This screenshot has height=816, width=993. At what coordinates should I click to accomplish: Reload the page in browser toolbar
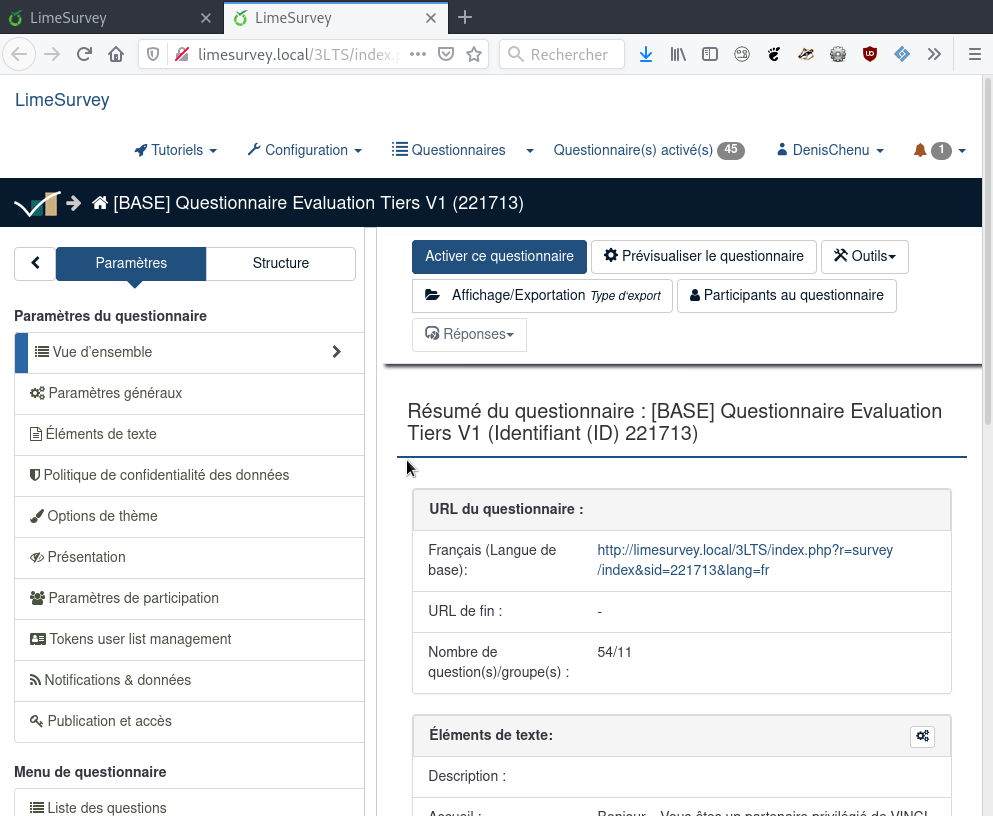pyautogui.click(x=84, y=54)
